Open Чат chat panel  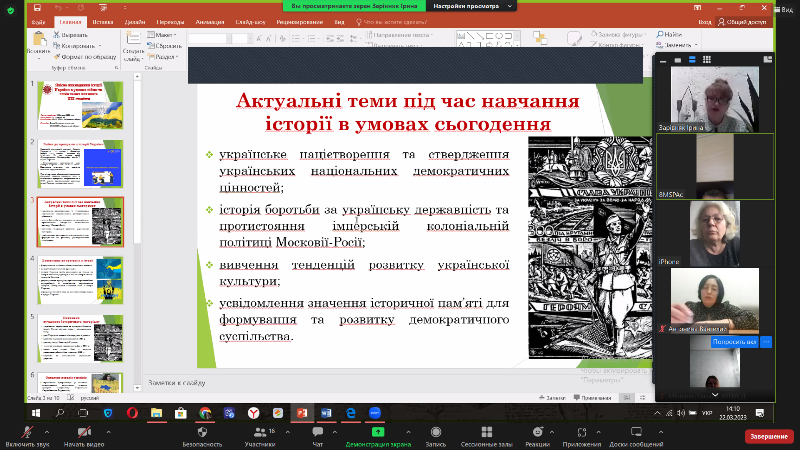tap(317, 437)
